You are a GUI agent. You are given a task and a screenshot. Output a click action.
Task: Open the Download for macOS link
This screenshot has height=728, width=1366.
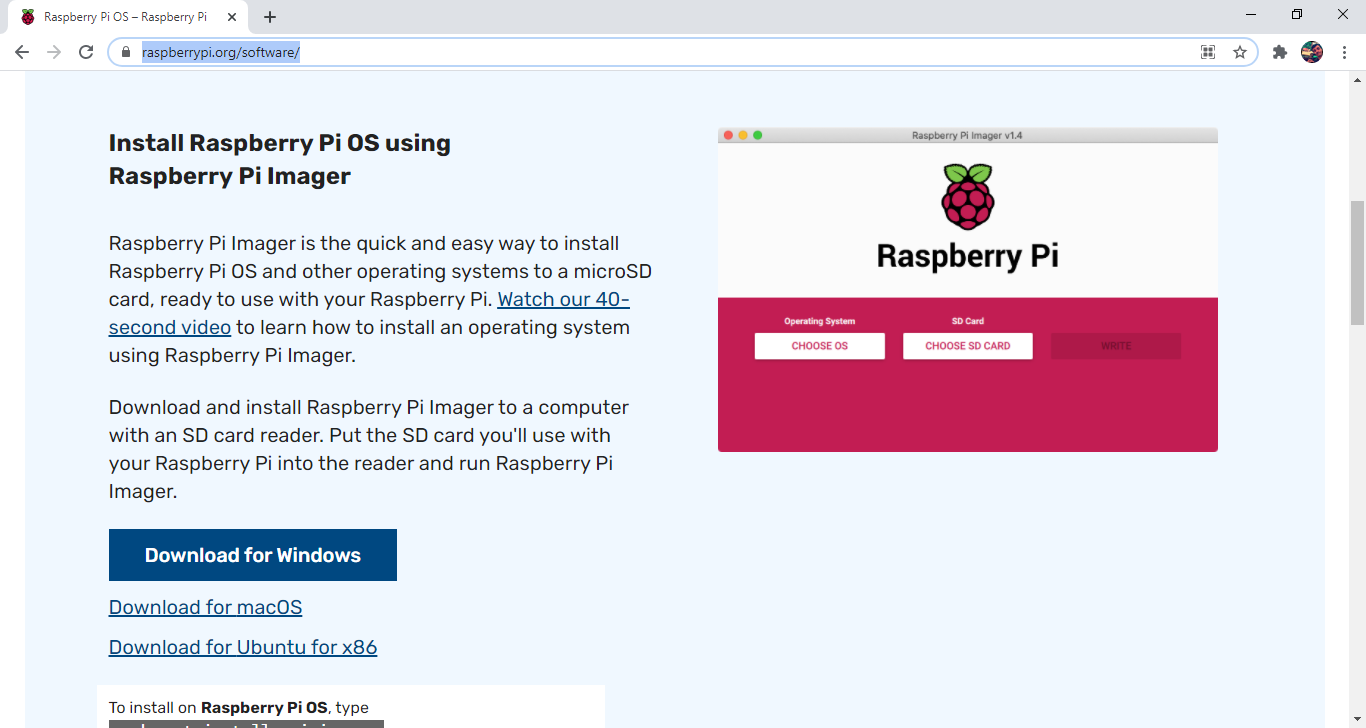(x=205, y=607)
